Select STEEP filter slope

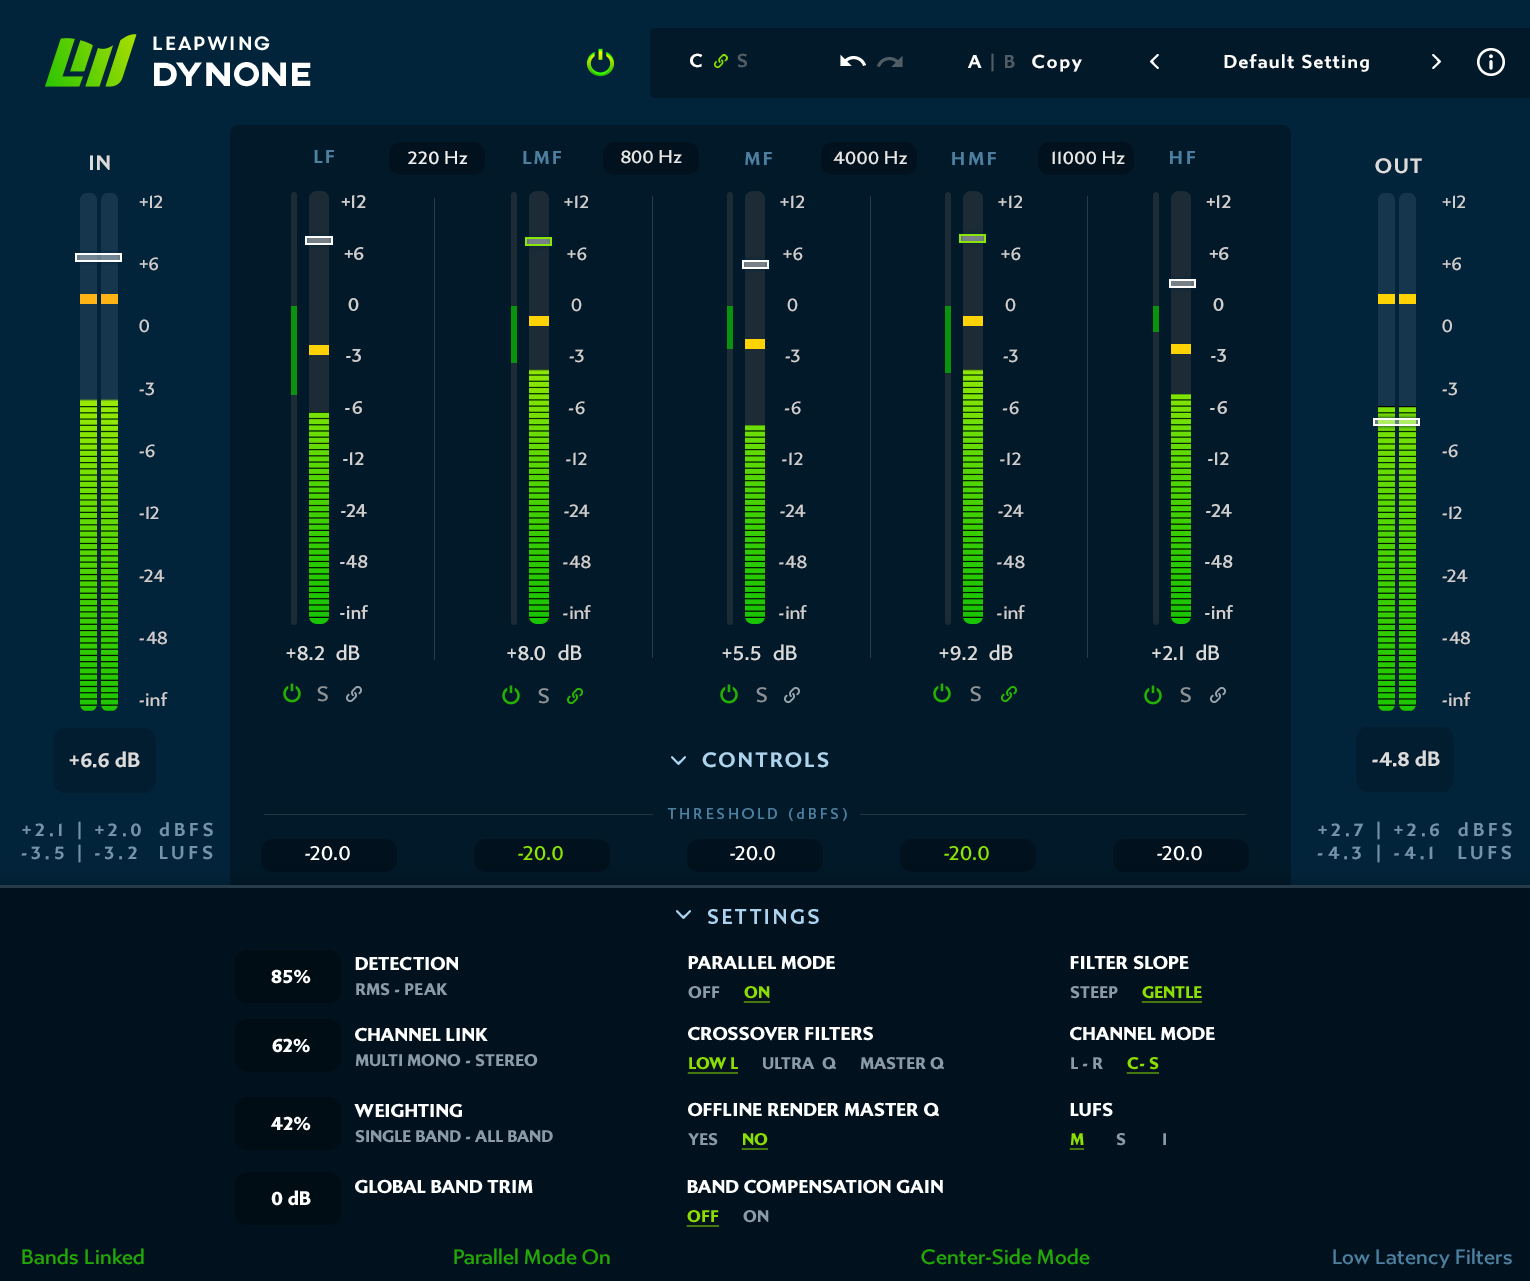tap(1092, 992)
